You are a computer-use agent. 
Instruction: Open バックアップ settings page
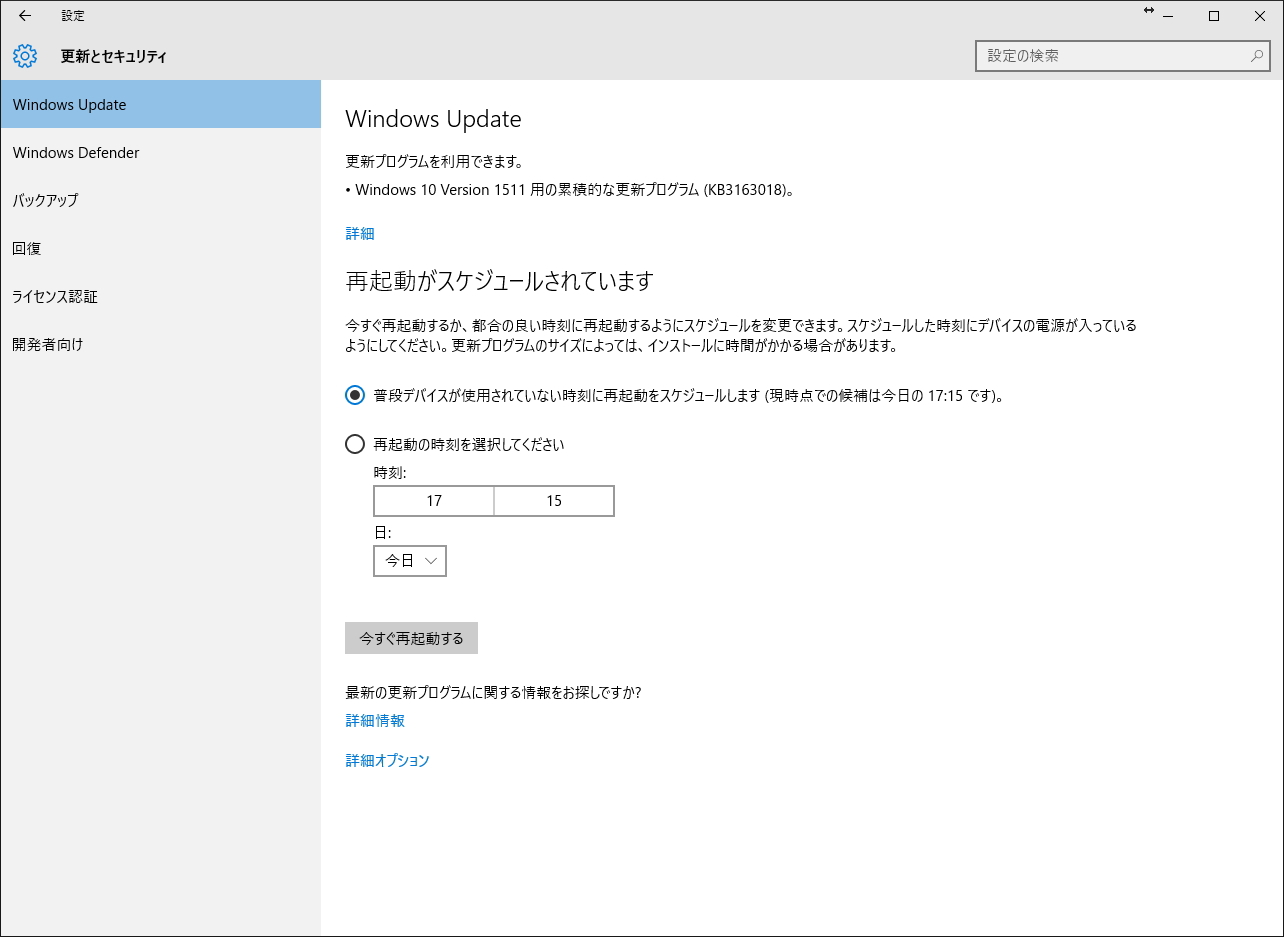click(x=160, y=200)
